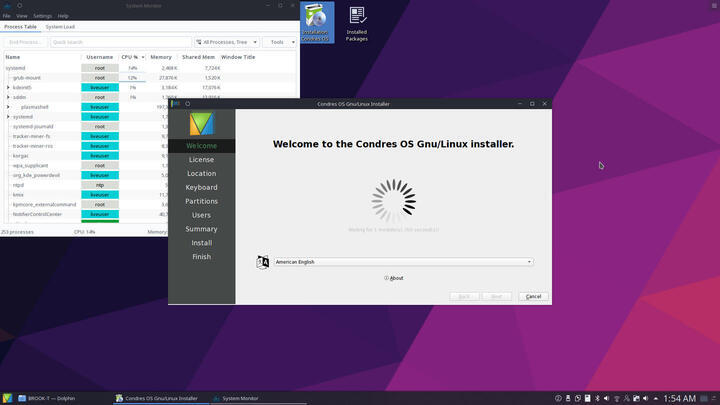Select the kpmcore_externalcommand process row
The width and height of the screenshot is (720, 405).
coord(86,204)
